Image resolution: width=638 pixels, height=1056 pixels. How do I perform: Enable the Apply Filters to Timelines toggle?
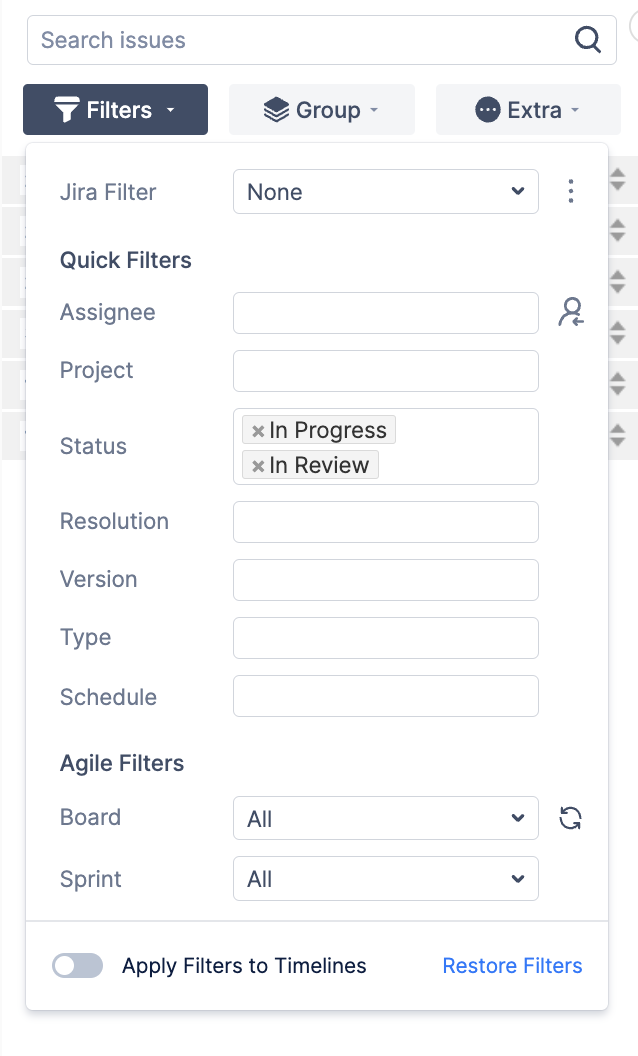(77, 966)
